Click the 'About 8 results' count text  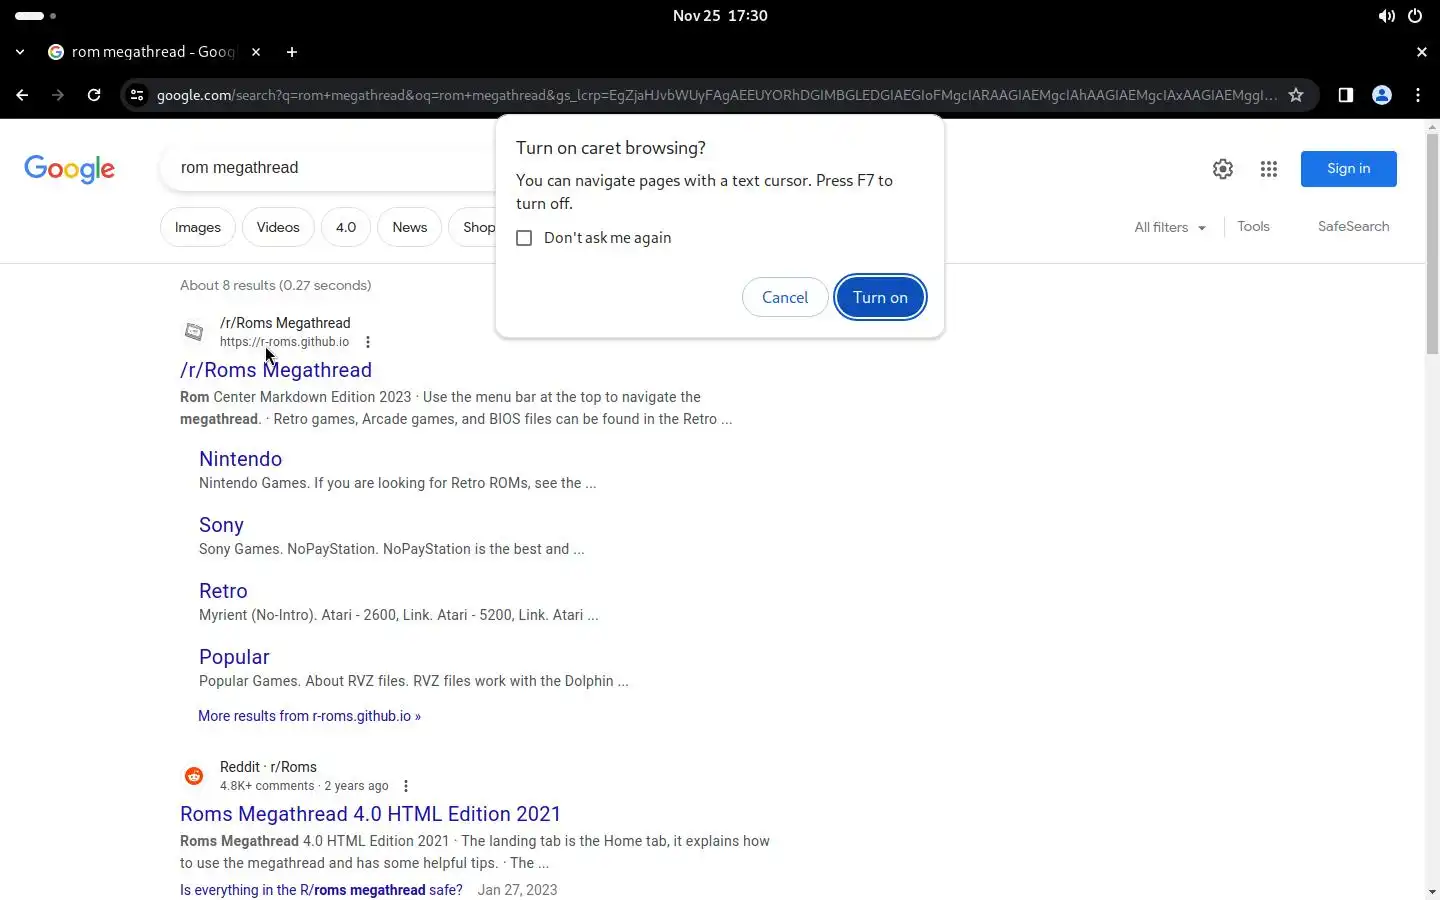(x=275, y=285)
